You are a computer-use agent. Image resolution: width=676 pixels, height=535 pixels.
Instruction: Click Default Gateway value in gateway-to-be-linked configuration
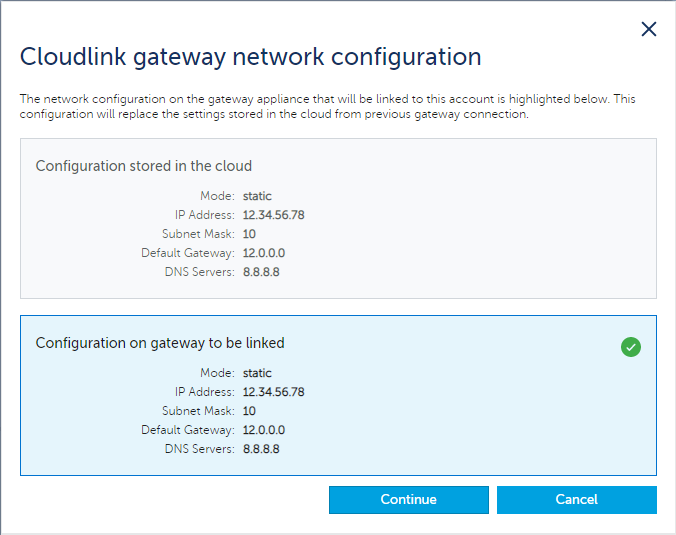point(264,430)
